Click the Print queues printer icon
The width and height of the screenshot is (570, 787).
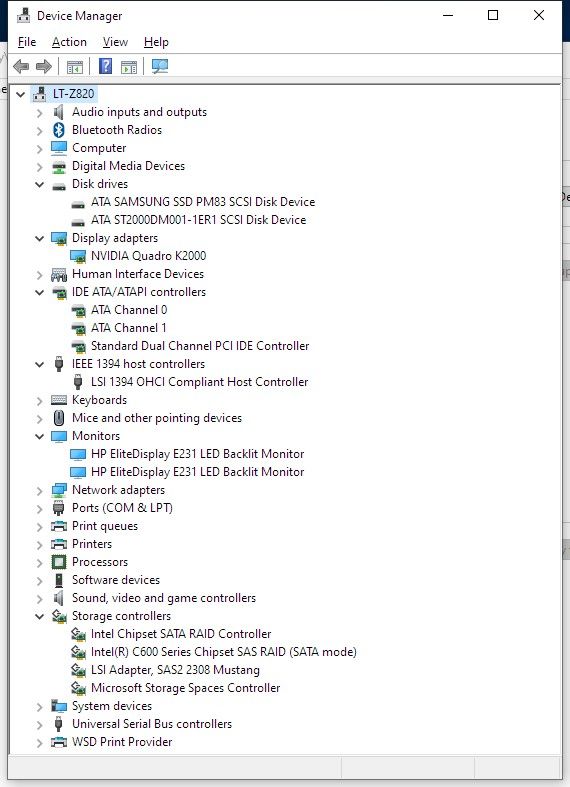point(59,526)
